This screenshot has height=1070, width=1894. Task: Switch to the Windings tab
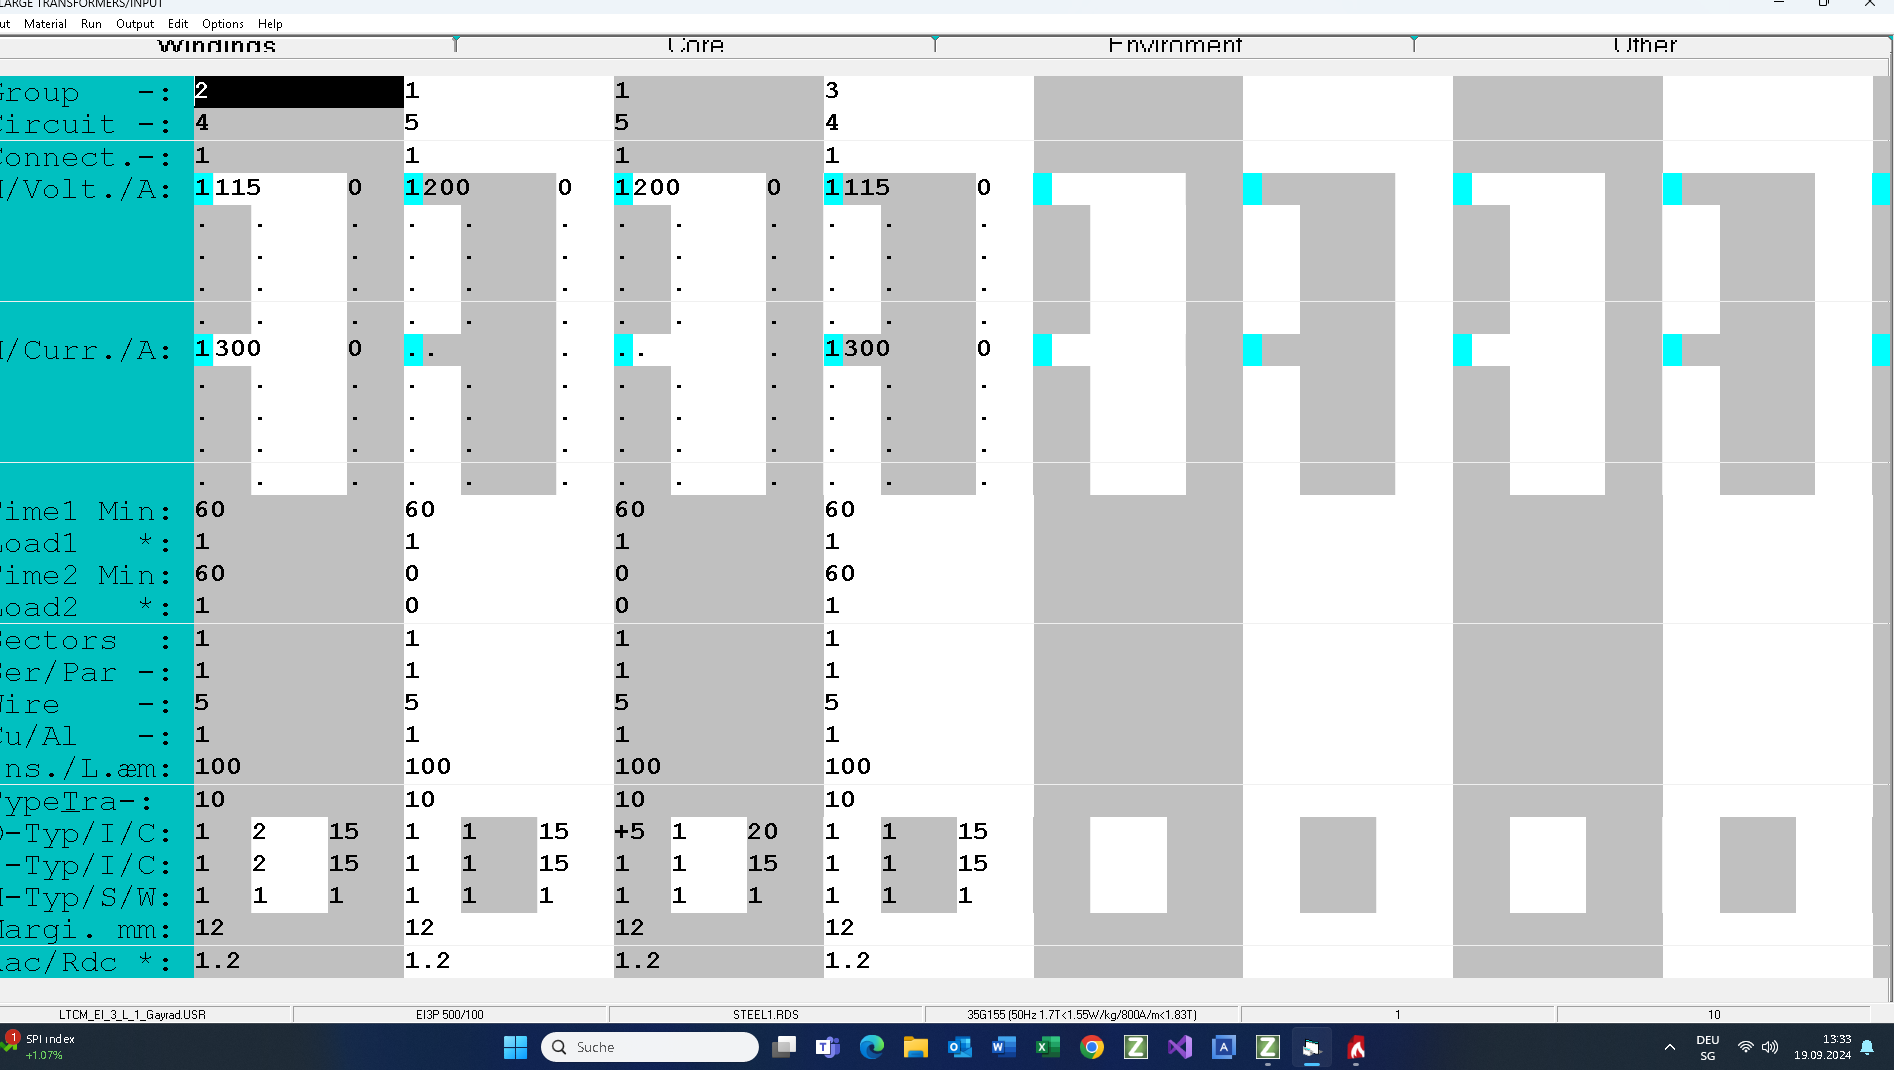click(217, 45)
